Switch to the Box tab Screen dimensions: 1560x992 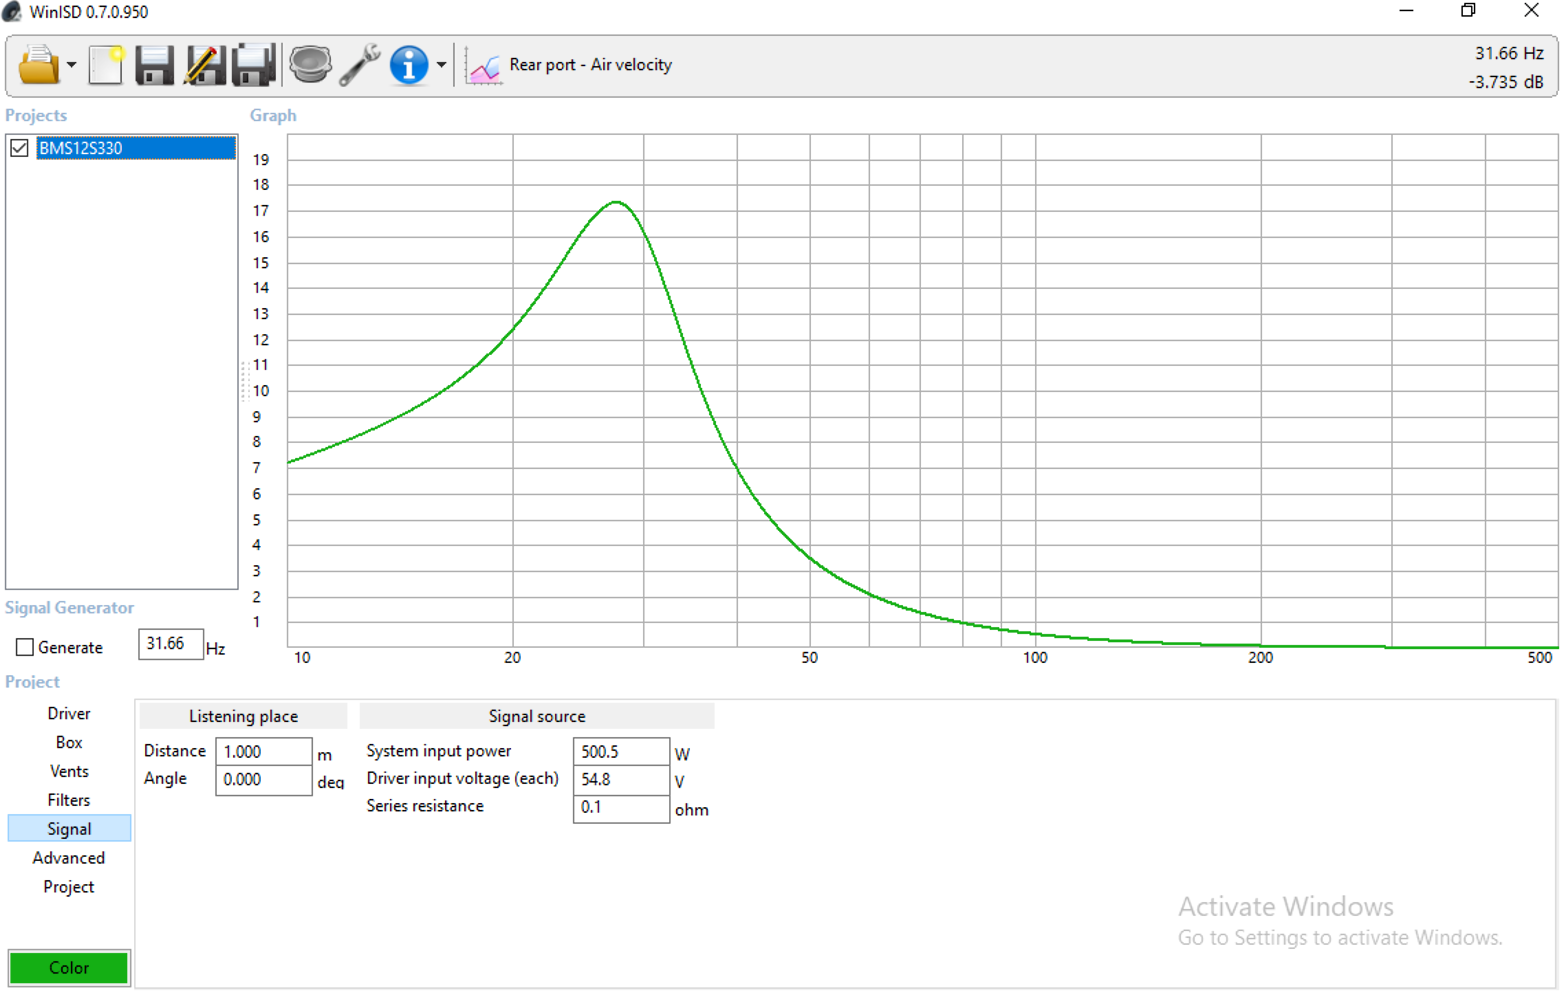point(69,743)
